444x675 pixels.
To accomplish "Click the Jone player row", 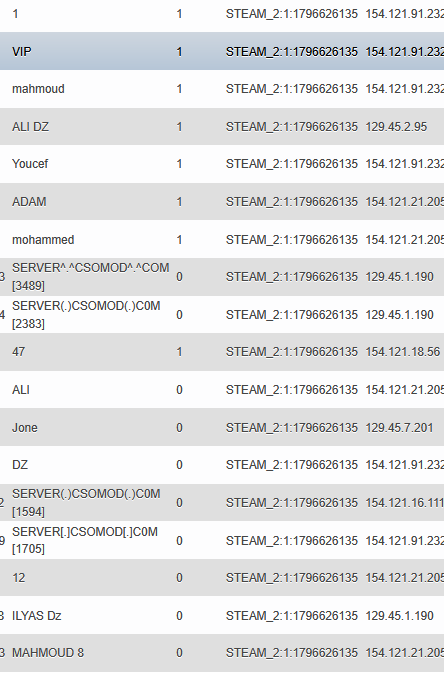I will click(222, 427).
